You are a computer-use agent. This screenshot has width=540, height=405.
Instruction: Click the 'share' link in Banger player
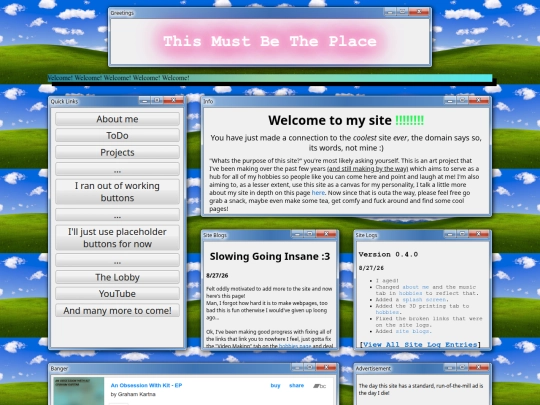[x=297, y=385]
